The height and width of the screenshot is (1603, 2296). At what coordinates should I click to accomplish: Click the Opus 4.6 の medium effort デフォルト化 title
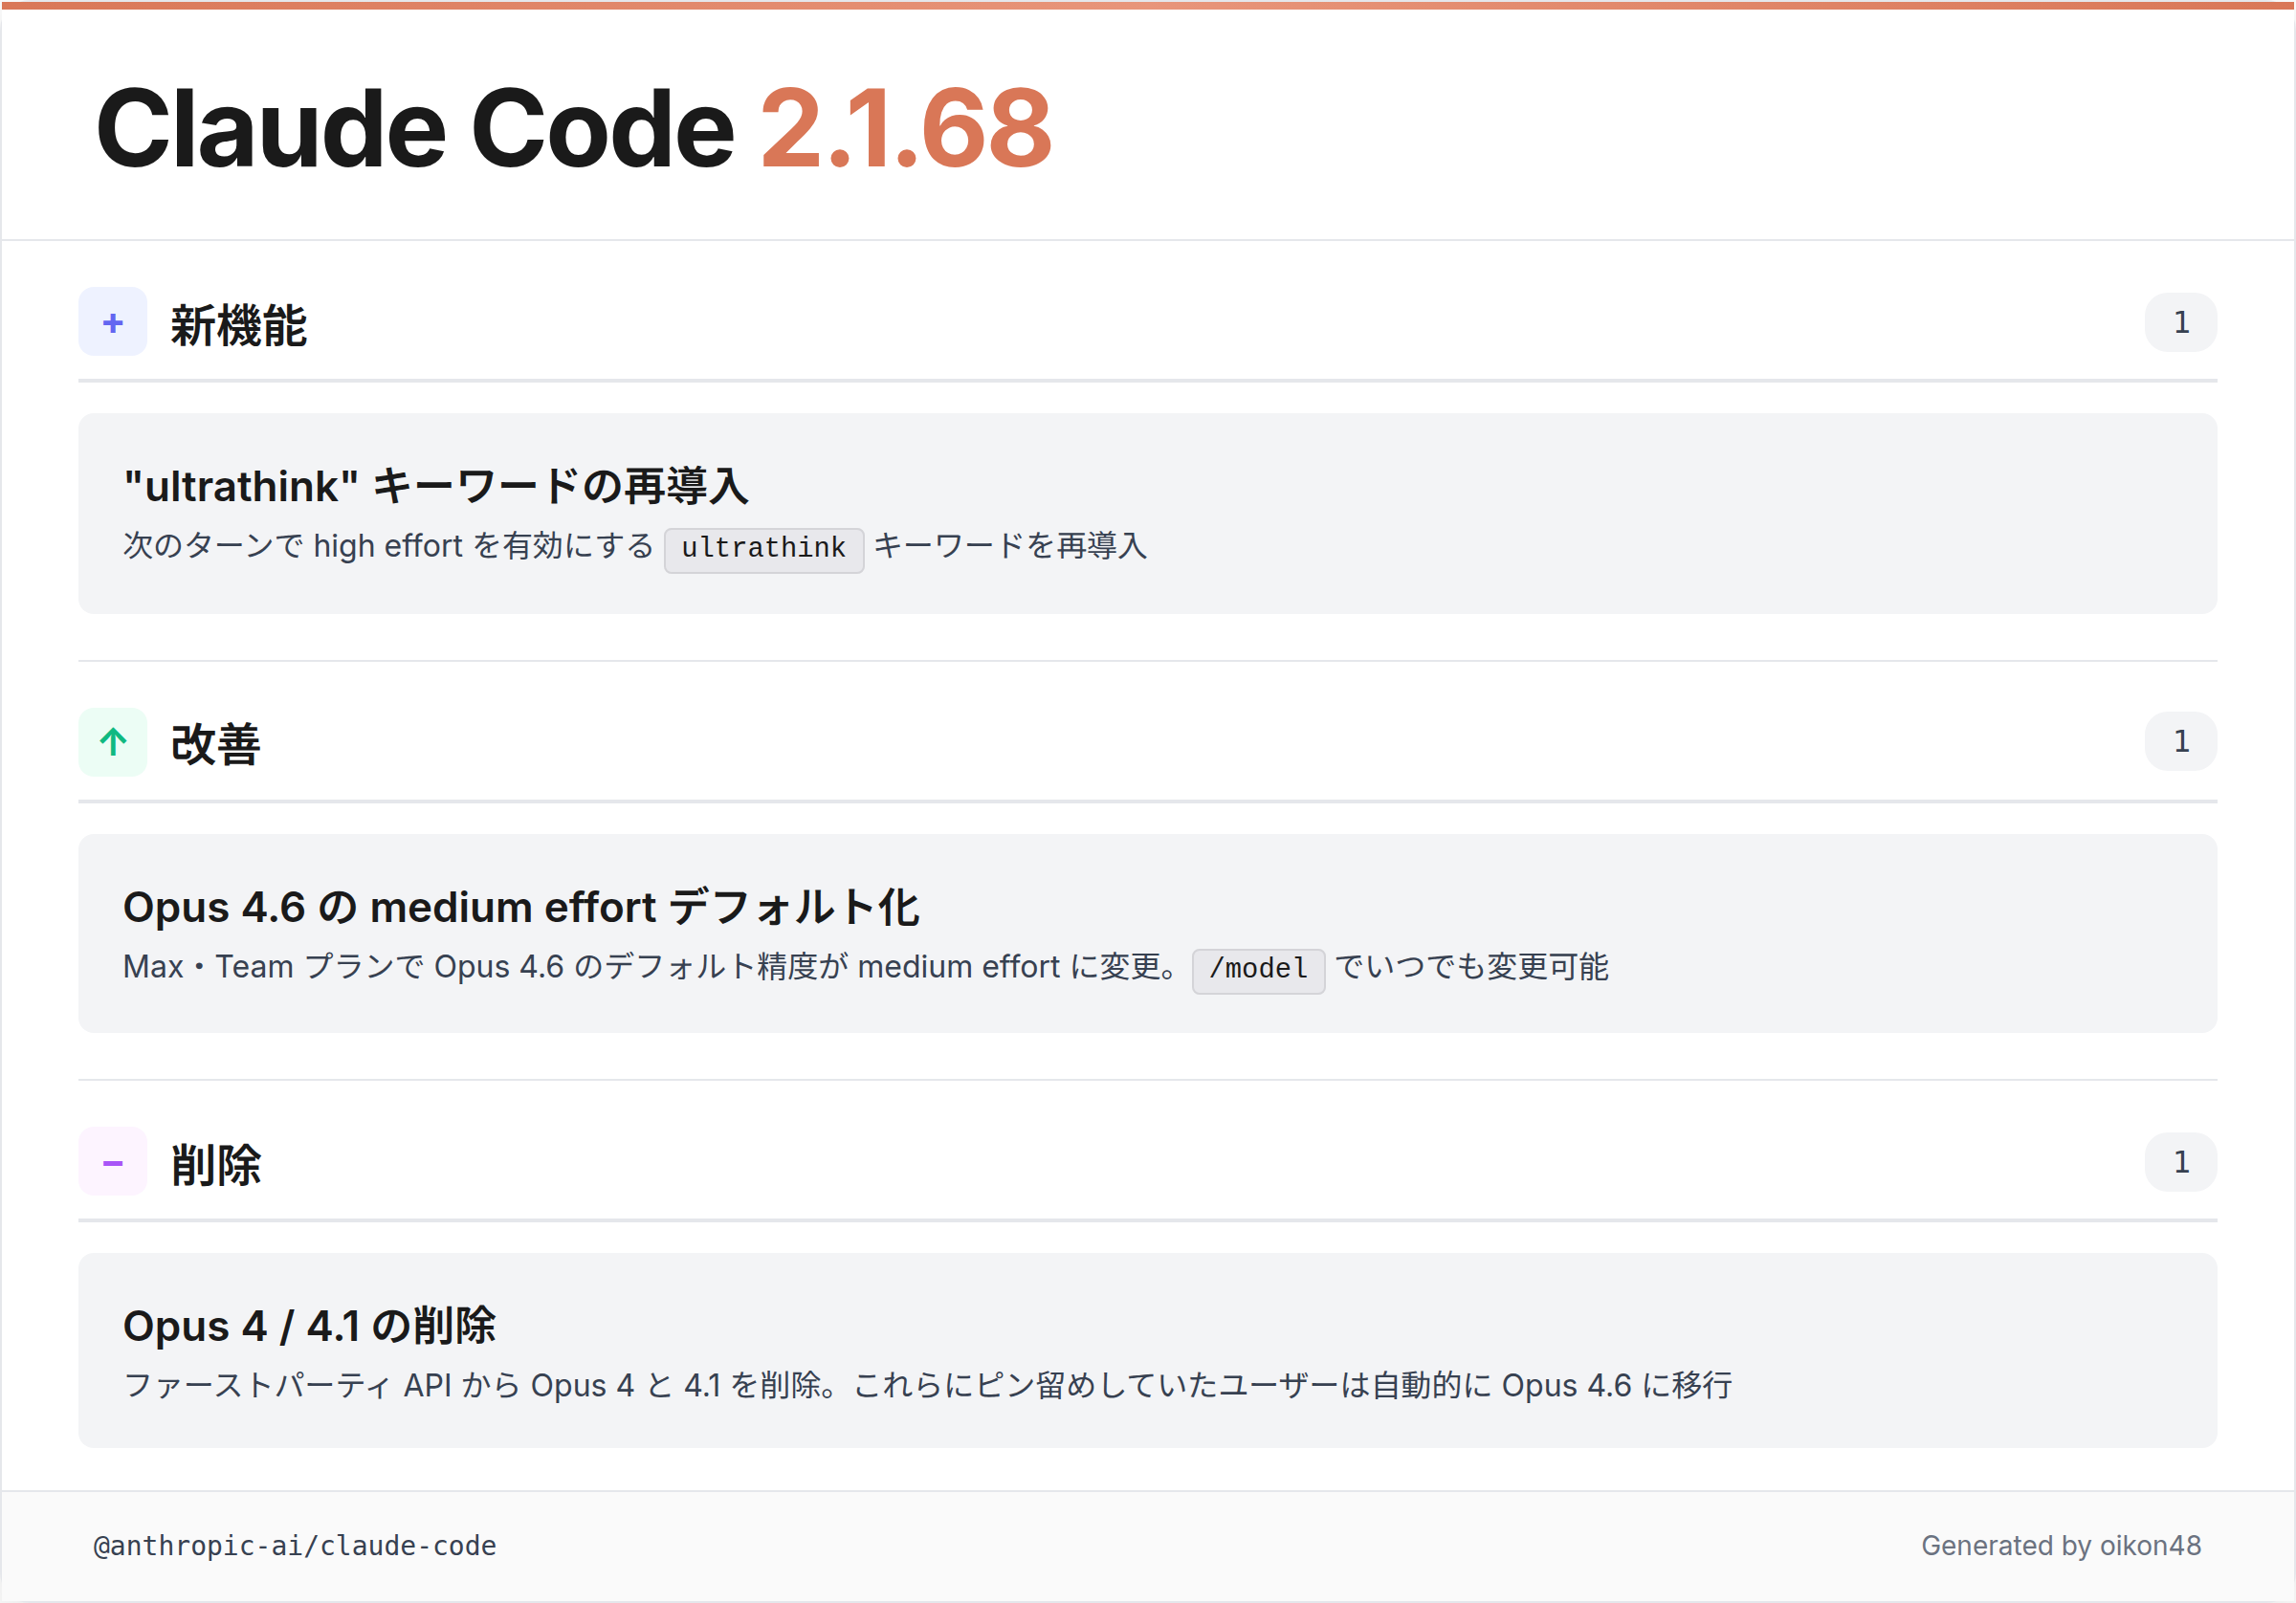pos(521,907)
